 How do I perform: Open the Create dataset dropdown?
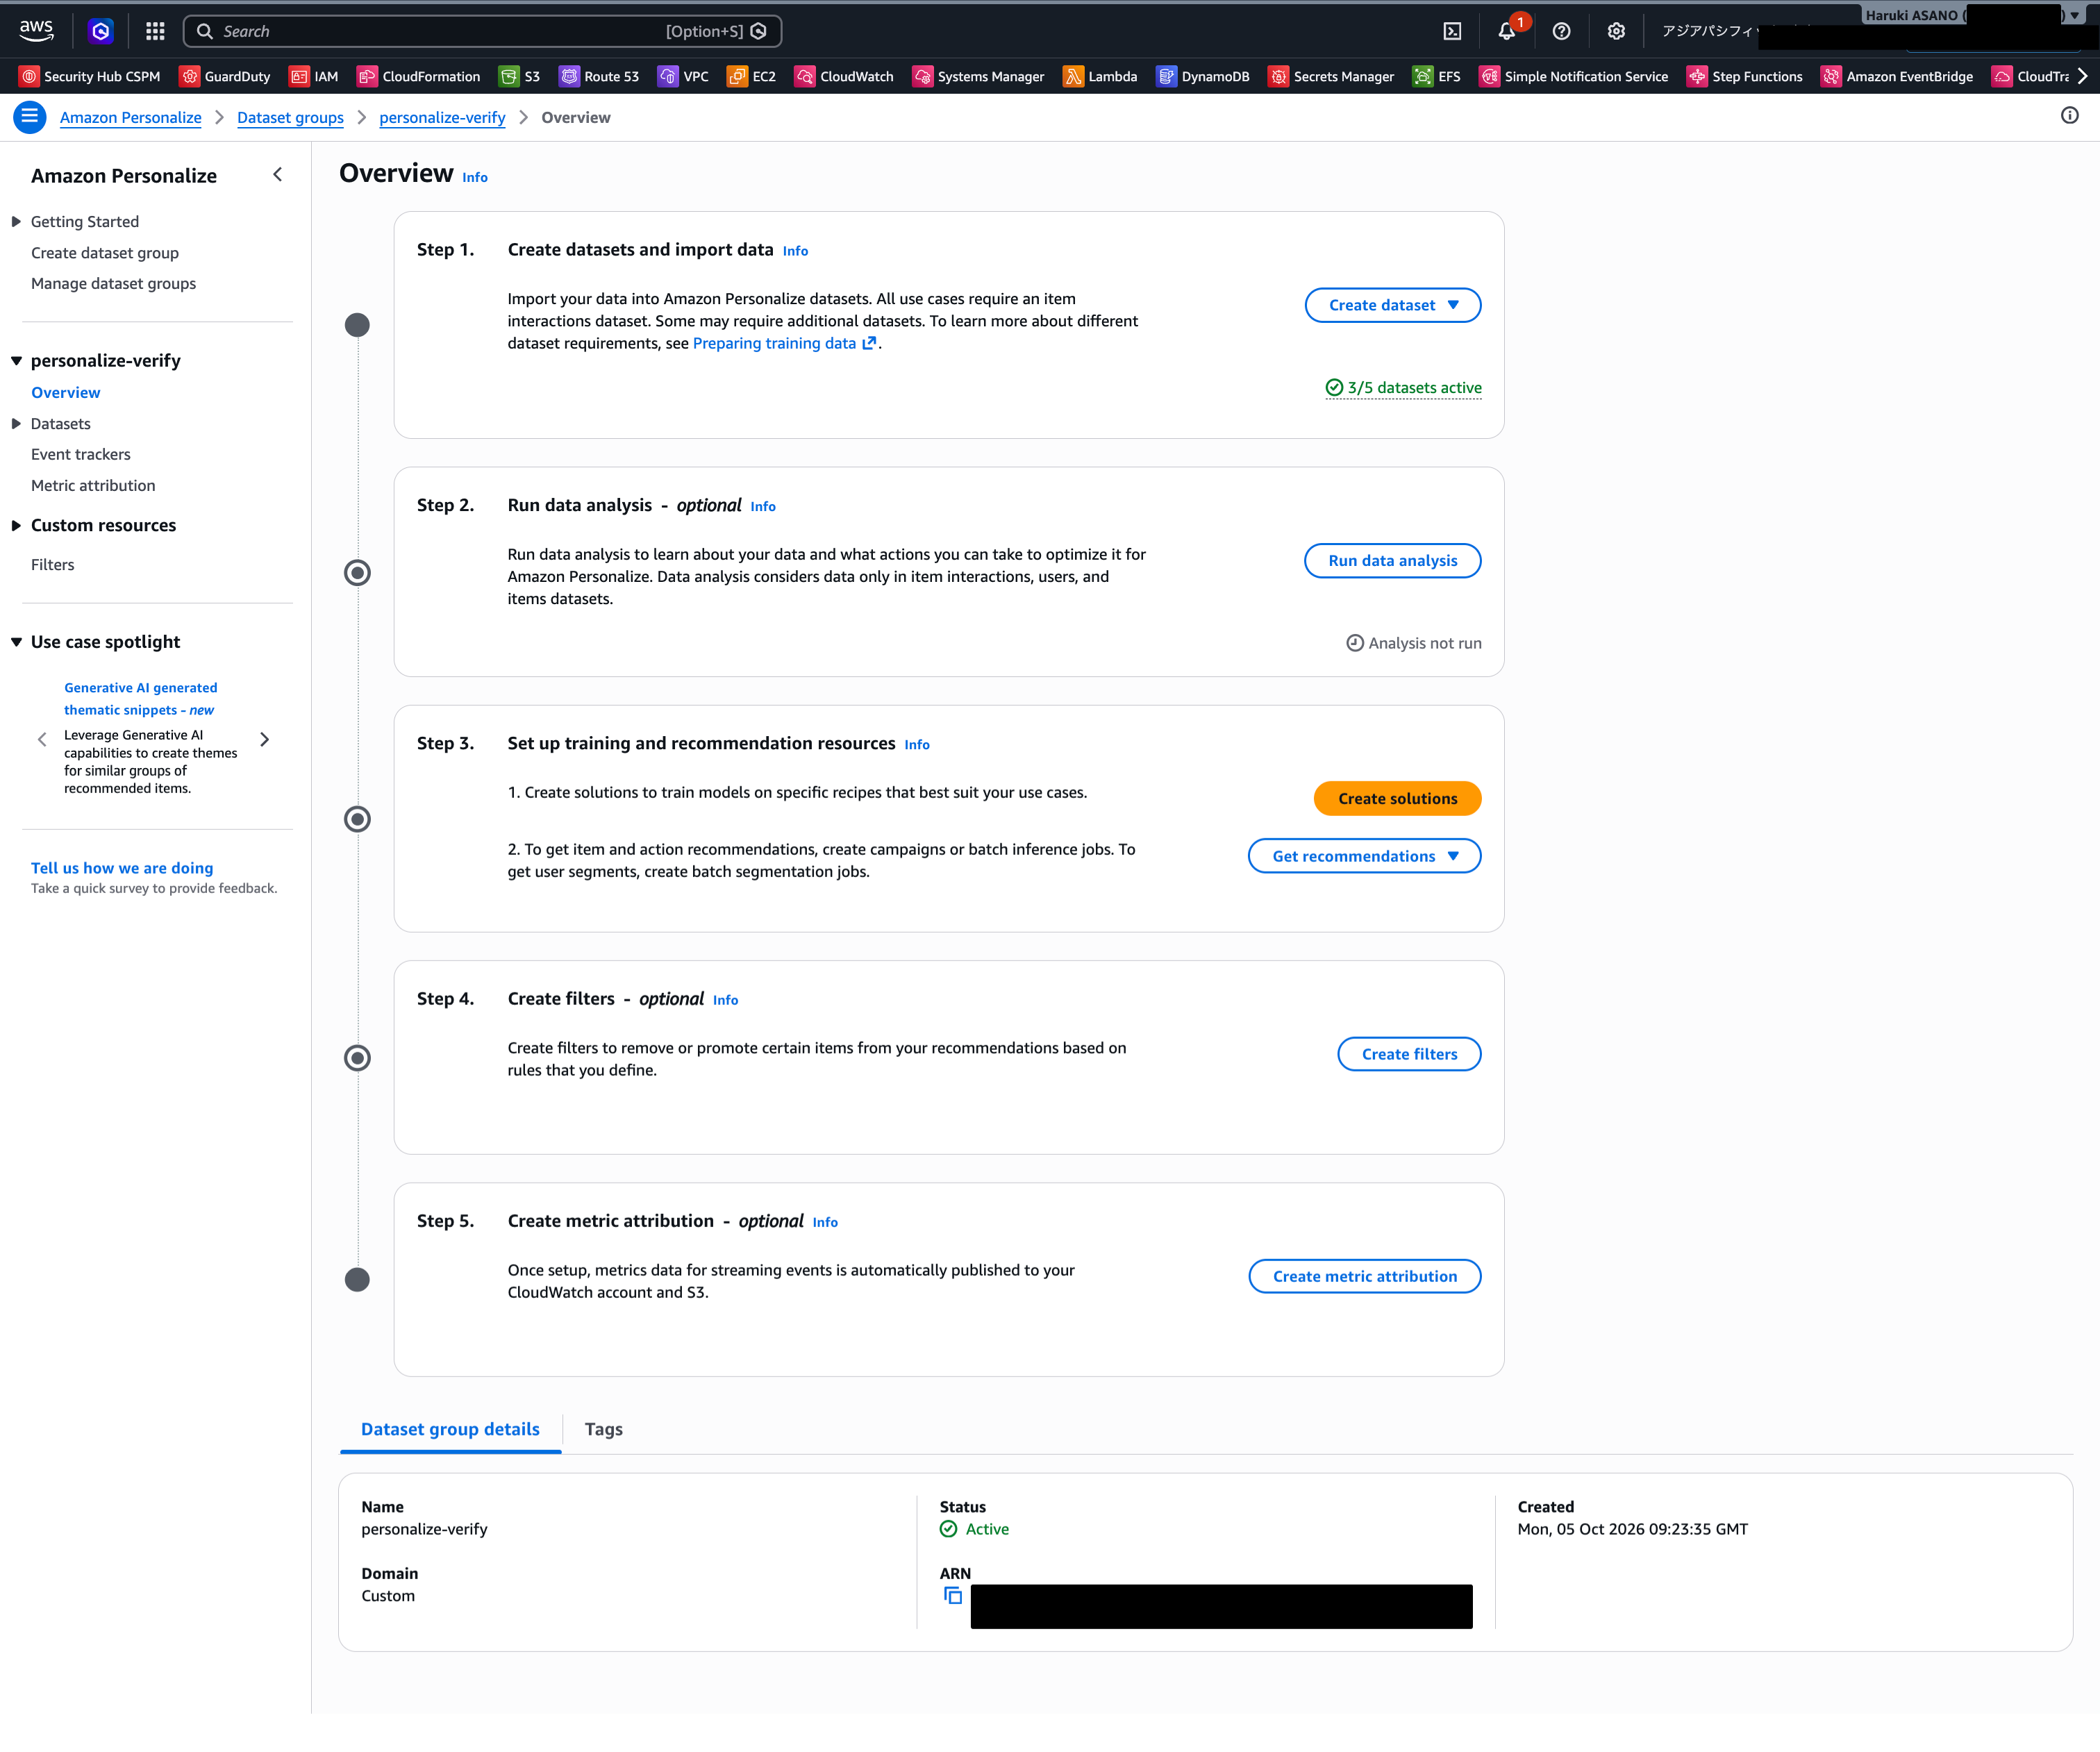coord(1393,305)
